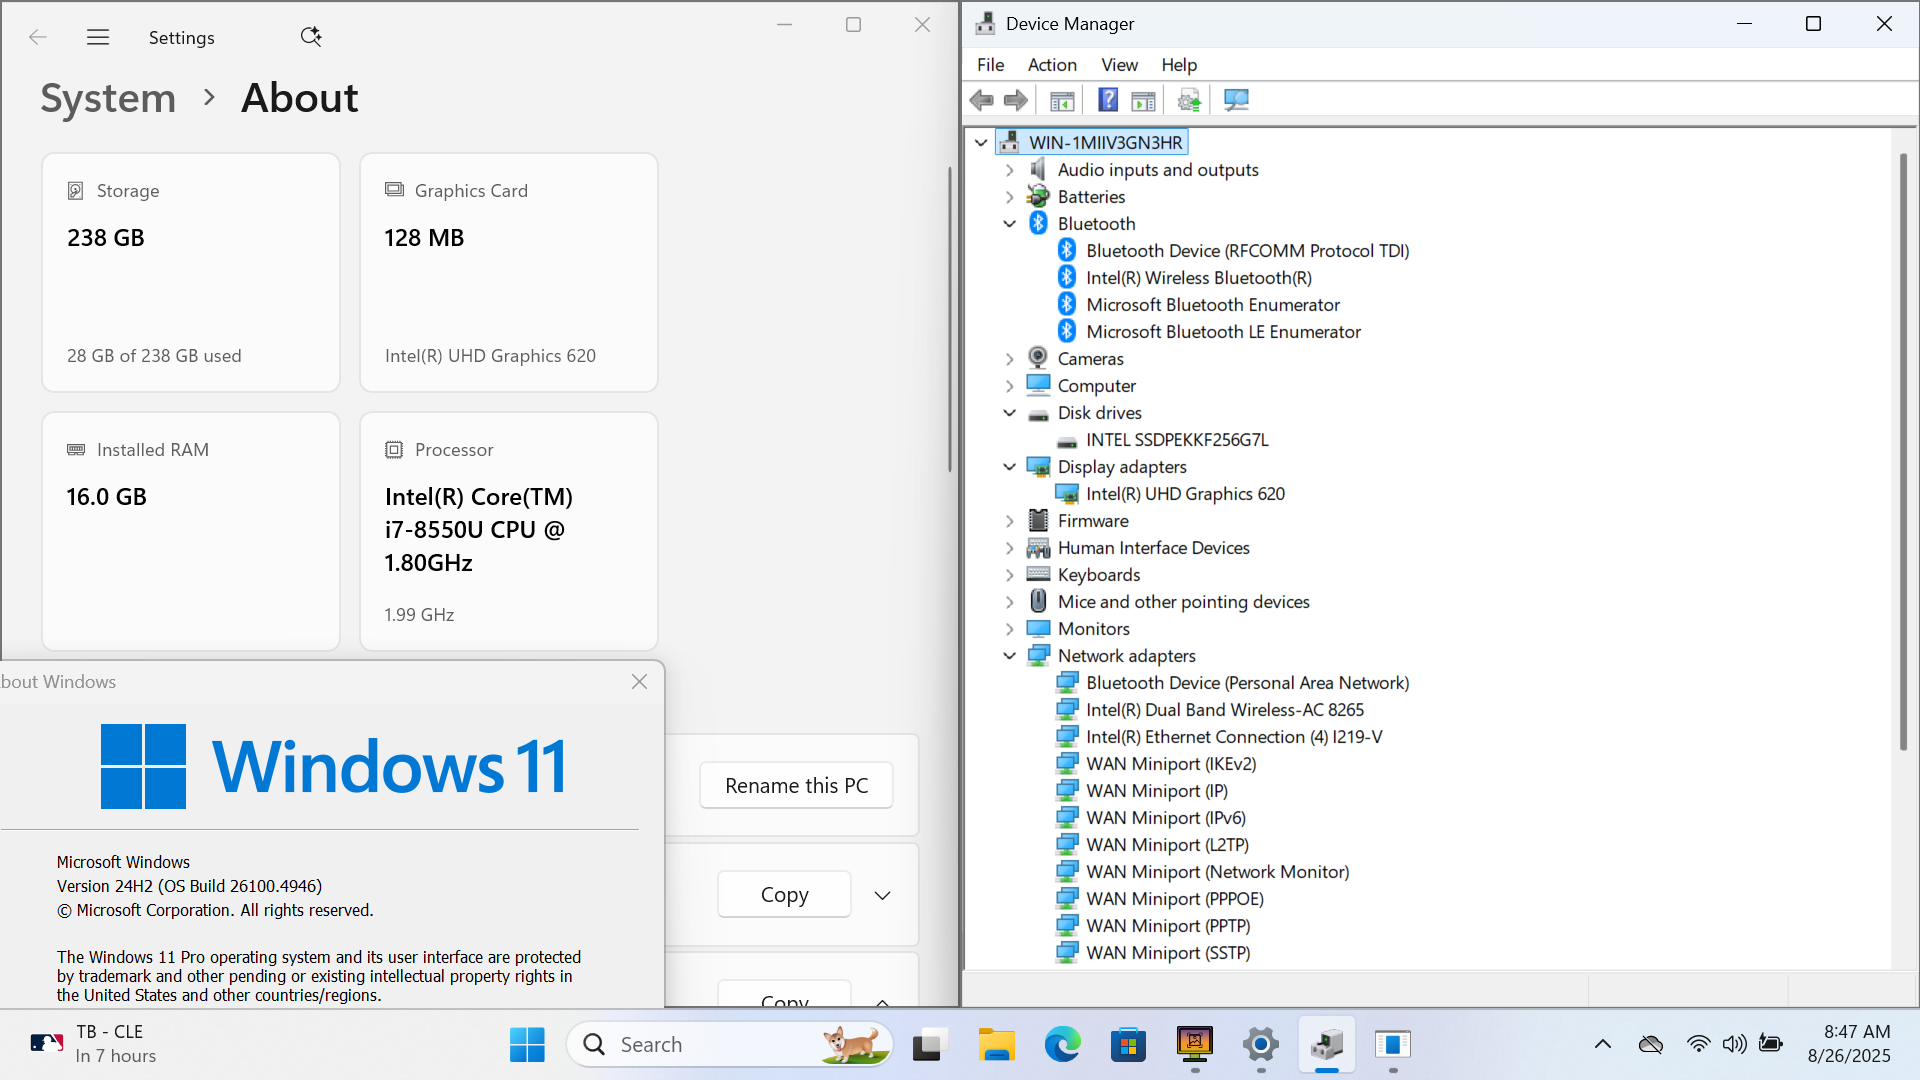Viewport: 1920px width, 1080px height.
Task: Click the Device Manager vertical scrollbar
Action: (x=1903, y=450)
